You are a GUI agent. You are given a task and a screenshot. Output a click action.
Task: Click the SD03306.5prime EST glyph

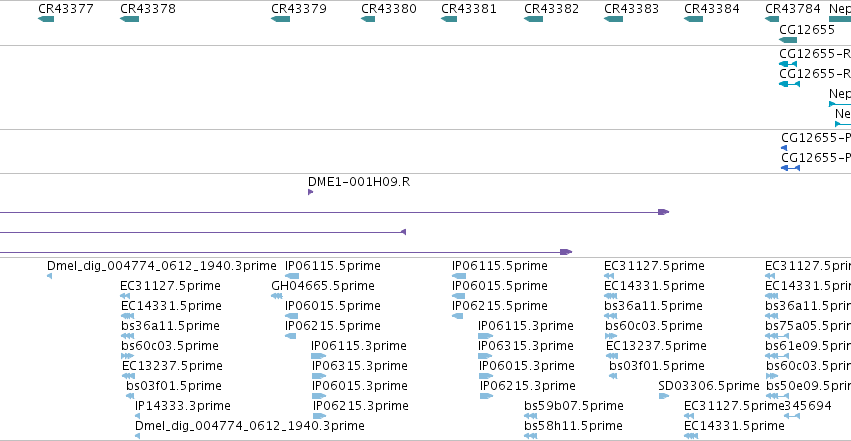coord(664,397)
